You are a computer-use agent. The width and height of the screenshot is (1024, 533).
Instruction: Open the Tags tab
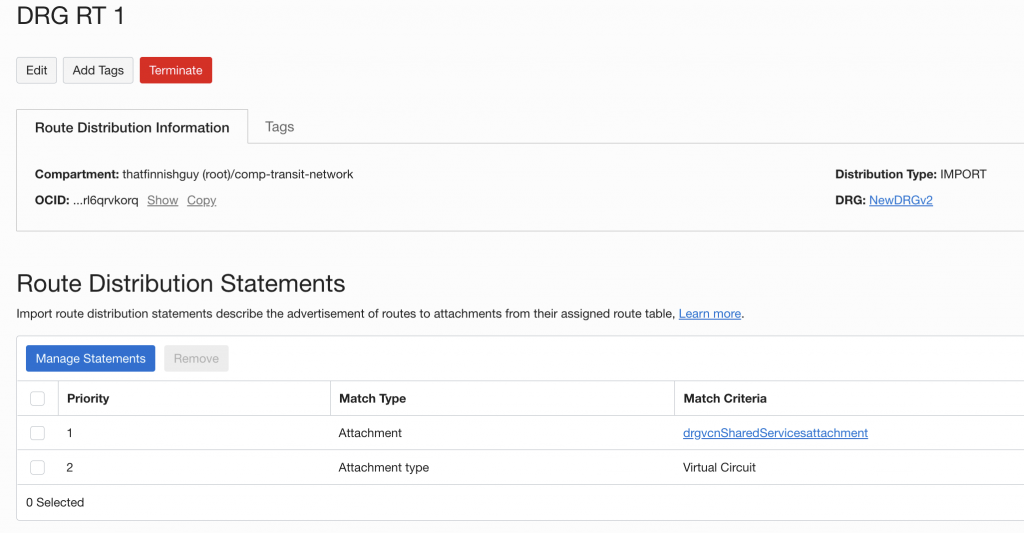coord(280,127)
